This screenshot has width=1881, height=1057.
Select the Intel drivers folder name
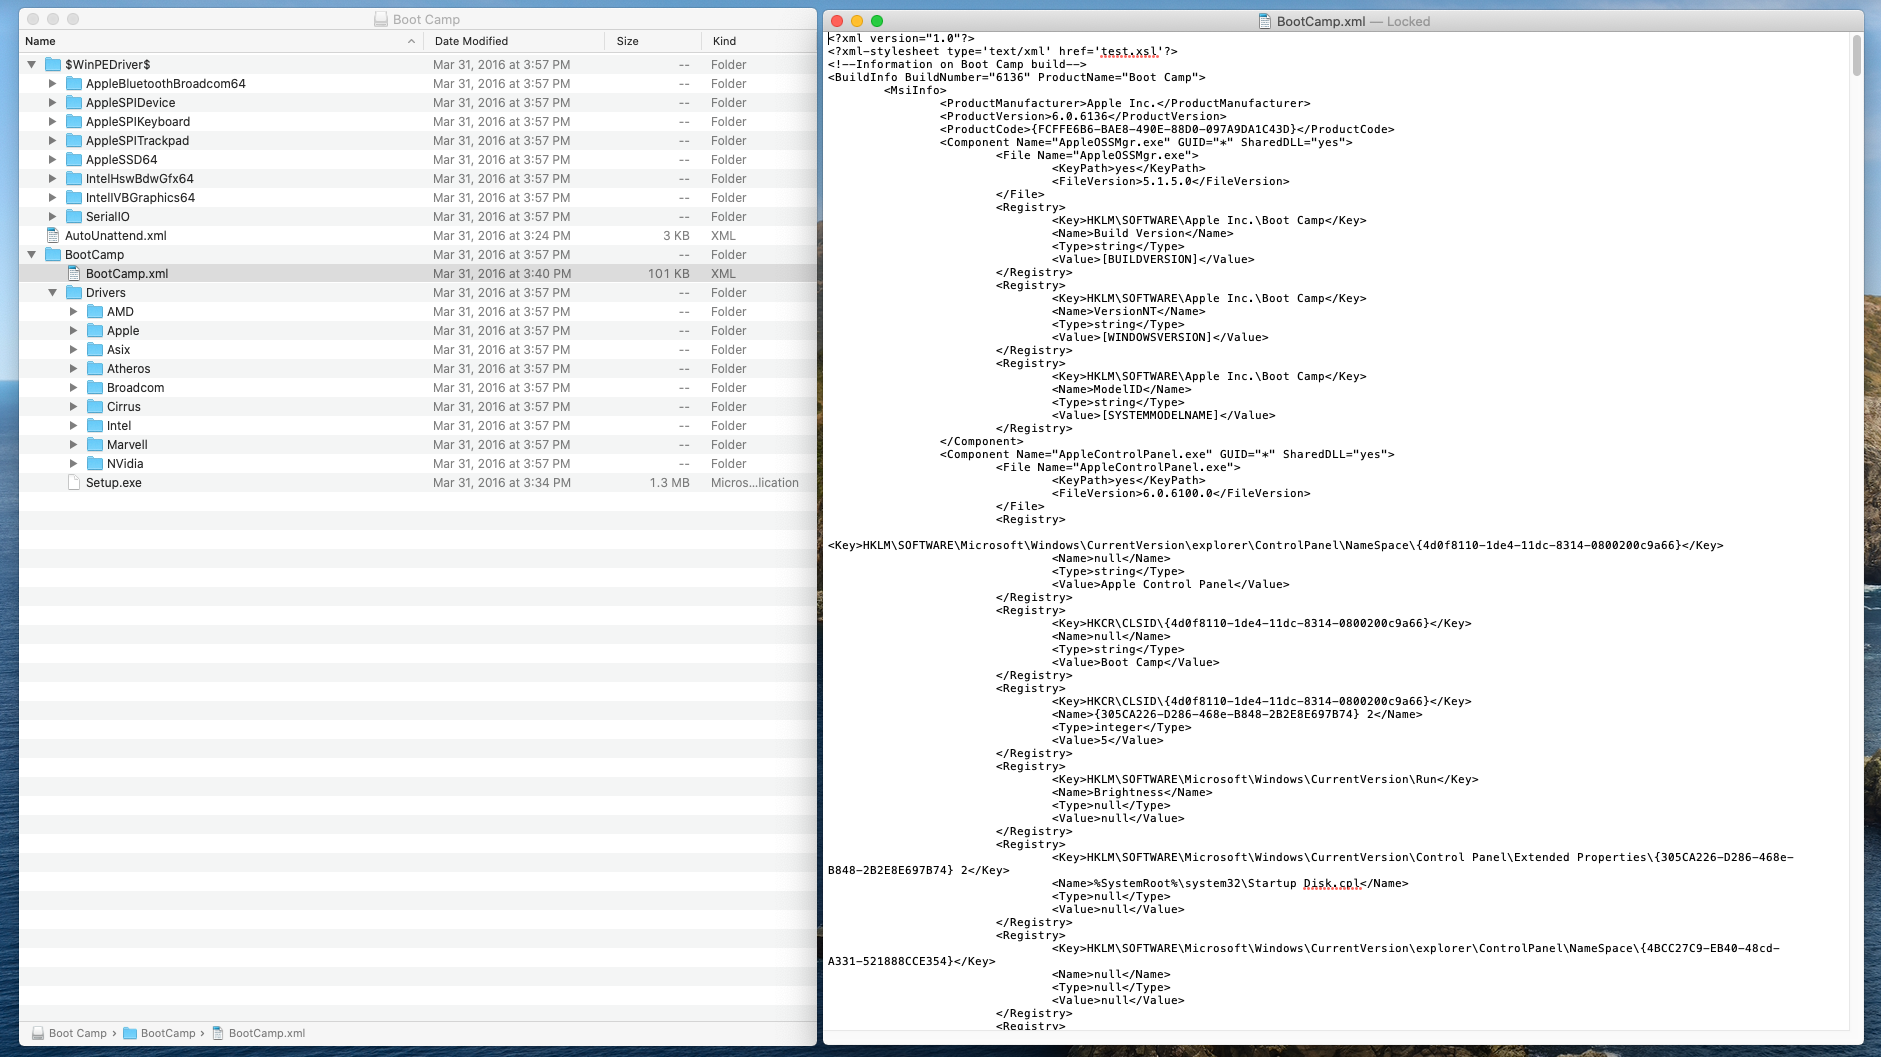point(119,426)
